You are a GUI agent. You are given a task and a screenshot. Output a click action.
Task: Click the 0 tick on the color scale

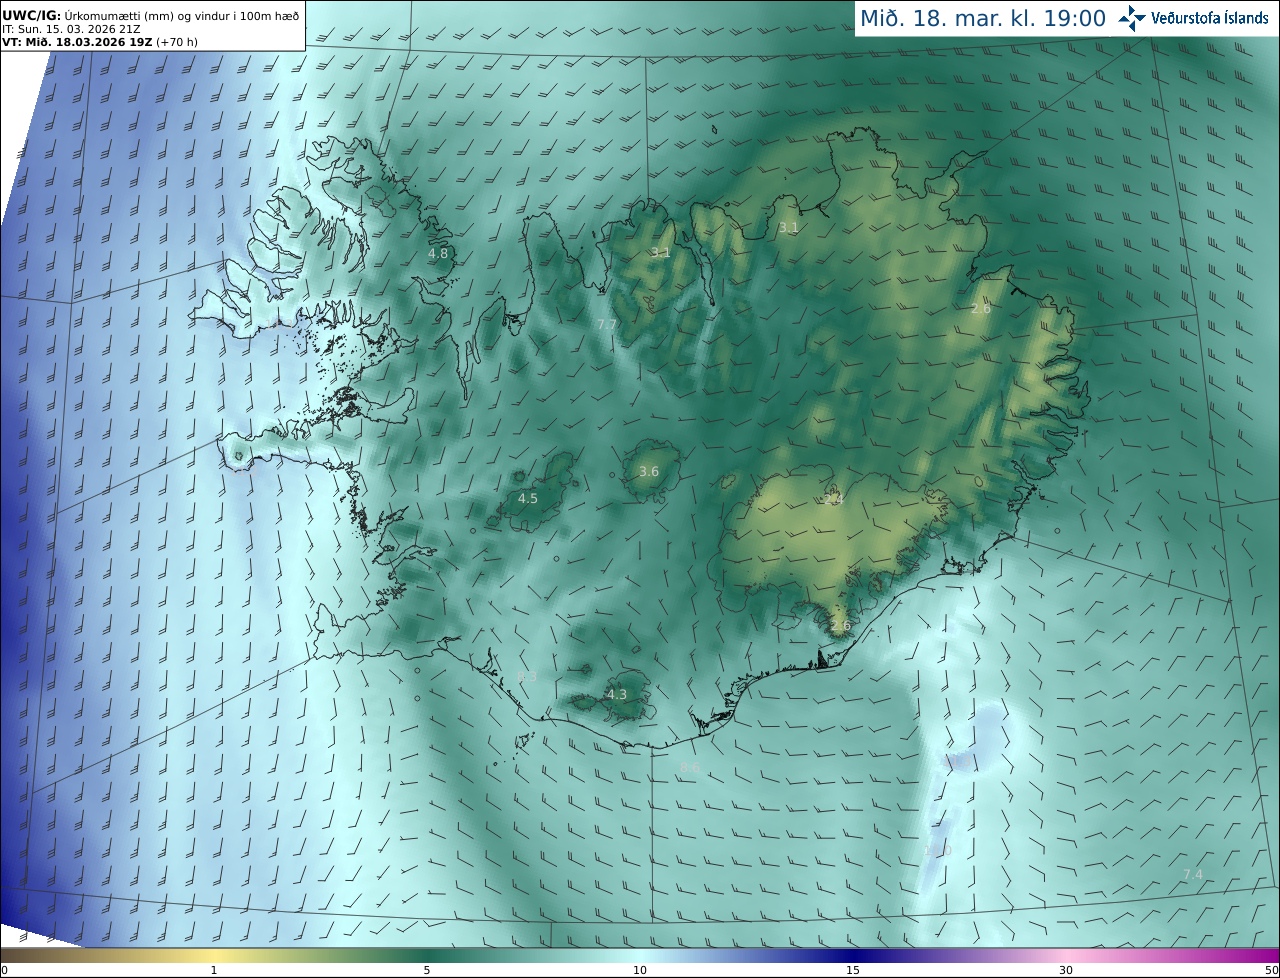pos(4,970)
